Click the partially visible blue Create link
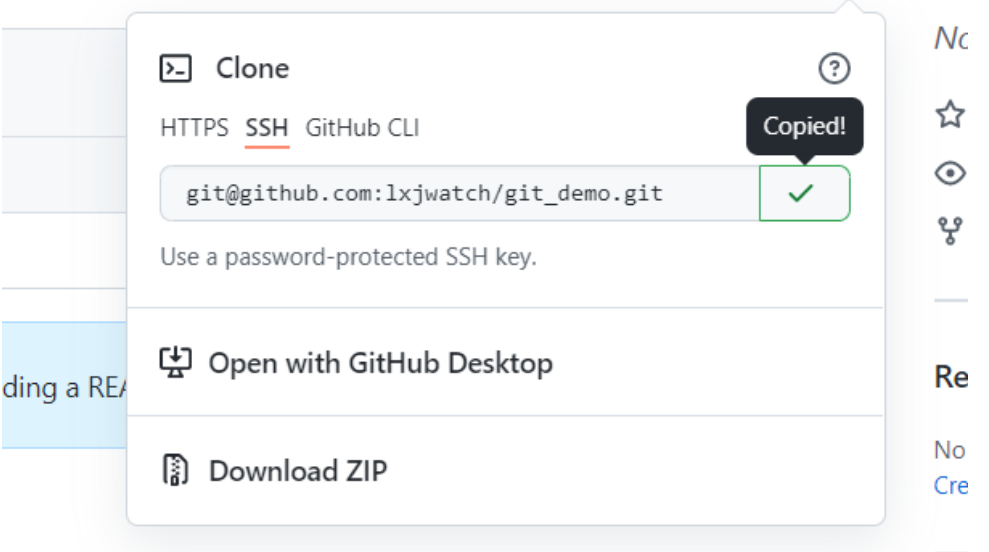This screenshot has height=552, width=989. (950, 485)
